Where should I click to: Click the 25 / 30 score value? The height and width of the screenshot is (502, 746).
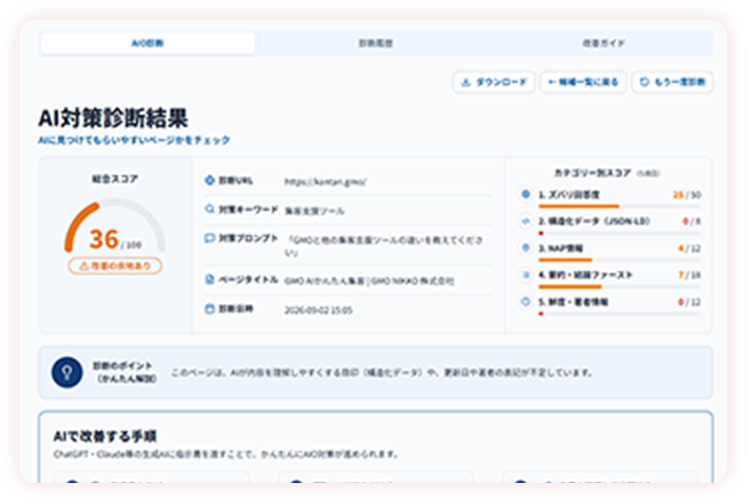[687, 195]
